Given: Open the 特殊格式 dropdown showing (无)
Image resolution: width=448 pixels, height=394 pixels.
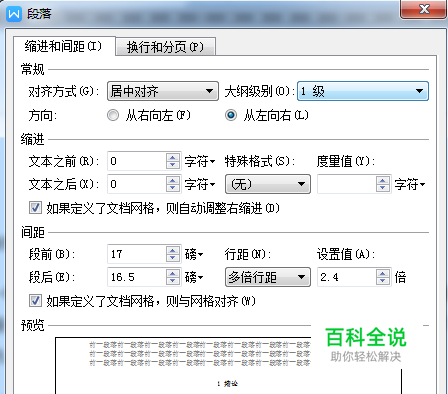Looking at the screenshot, I should tap(268, 184).
